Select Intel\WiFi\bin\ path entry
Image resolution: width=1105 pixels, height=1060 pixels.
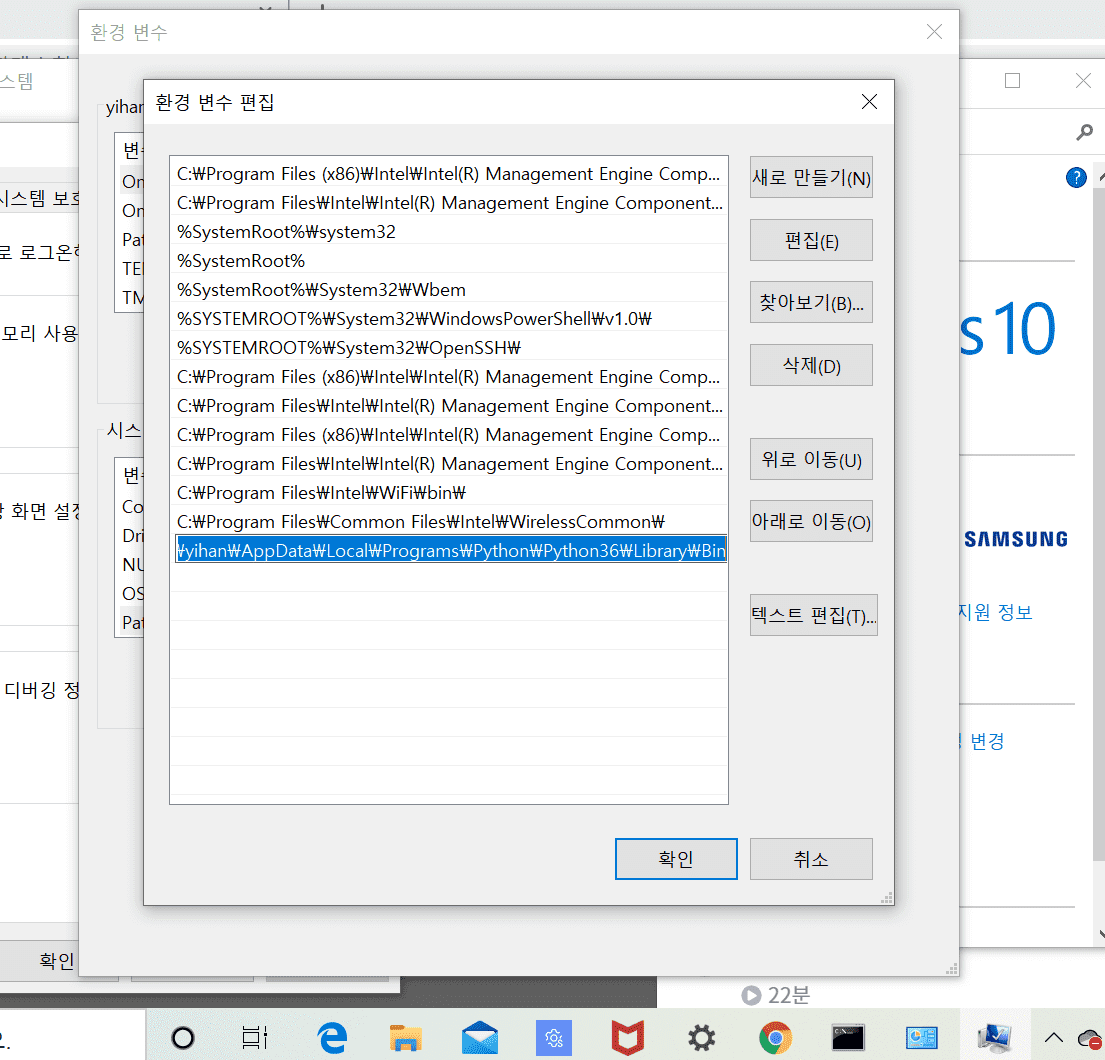pos(449,493)
